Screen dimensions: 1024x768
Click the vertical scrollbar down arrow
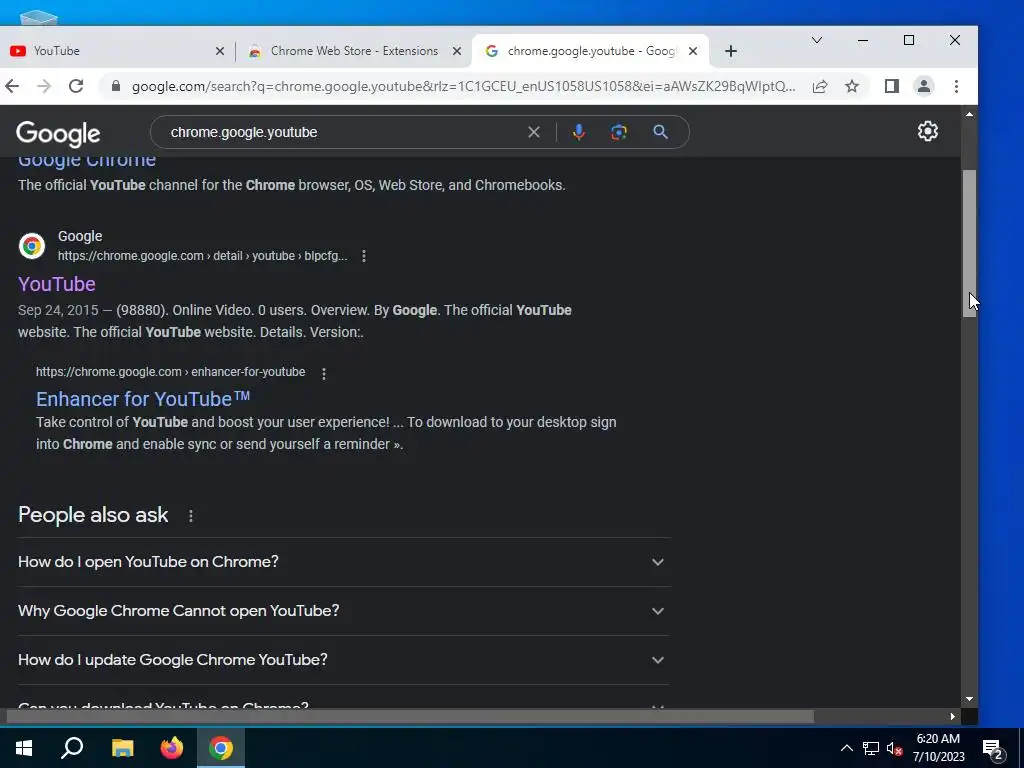[x=969, y=699]
